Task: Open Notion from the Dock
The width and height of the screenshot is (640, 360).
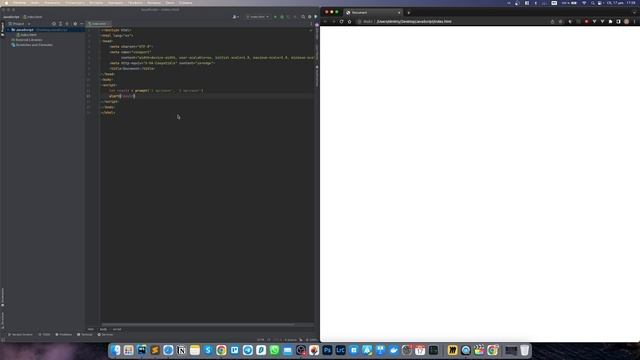Action: click(x=182, y=350)
